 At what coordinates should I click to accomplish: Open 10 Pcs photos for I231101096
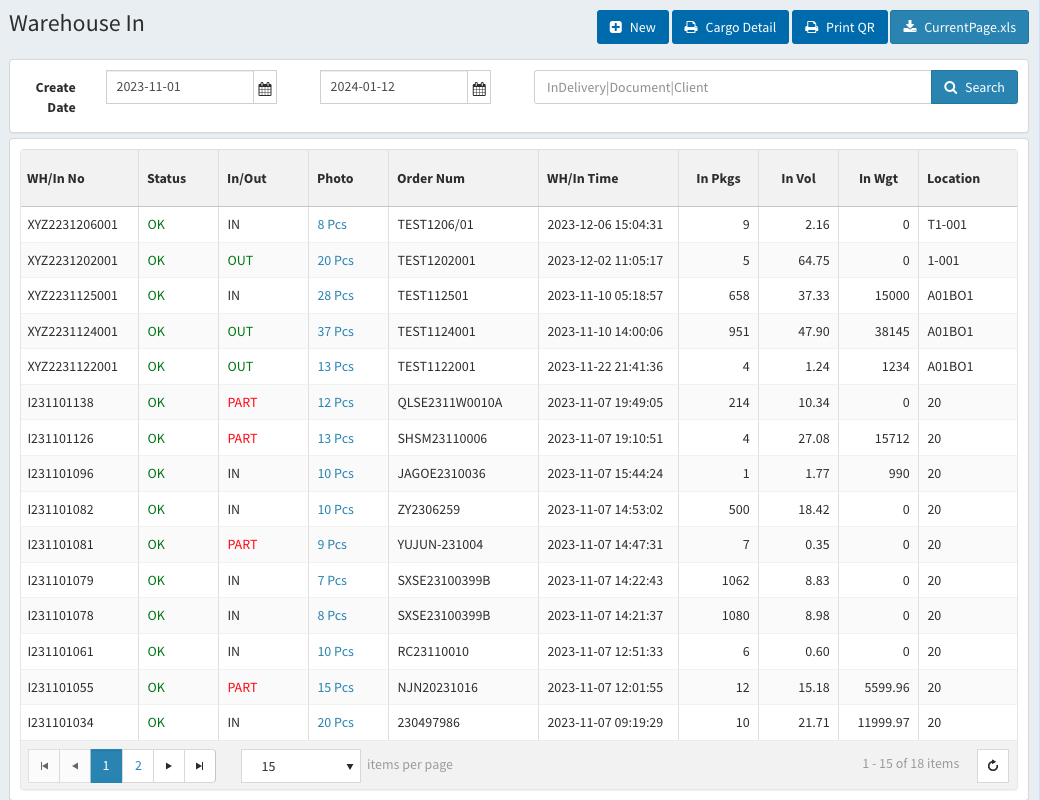[x=335, y=474]
